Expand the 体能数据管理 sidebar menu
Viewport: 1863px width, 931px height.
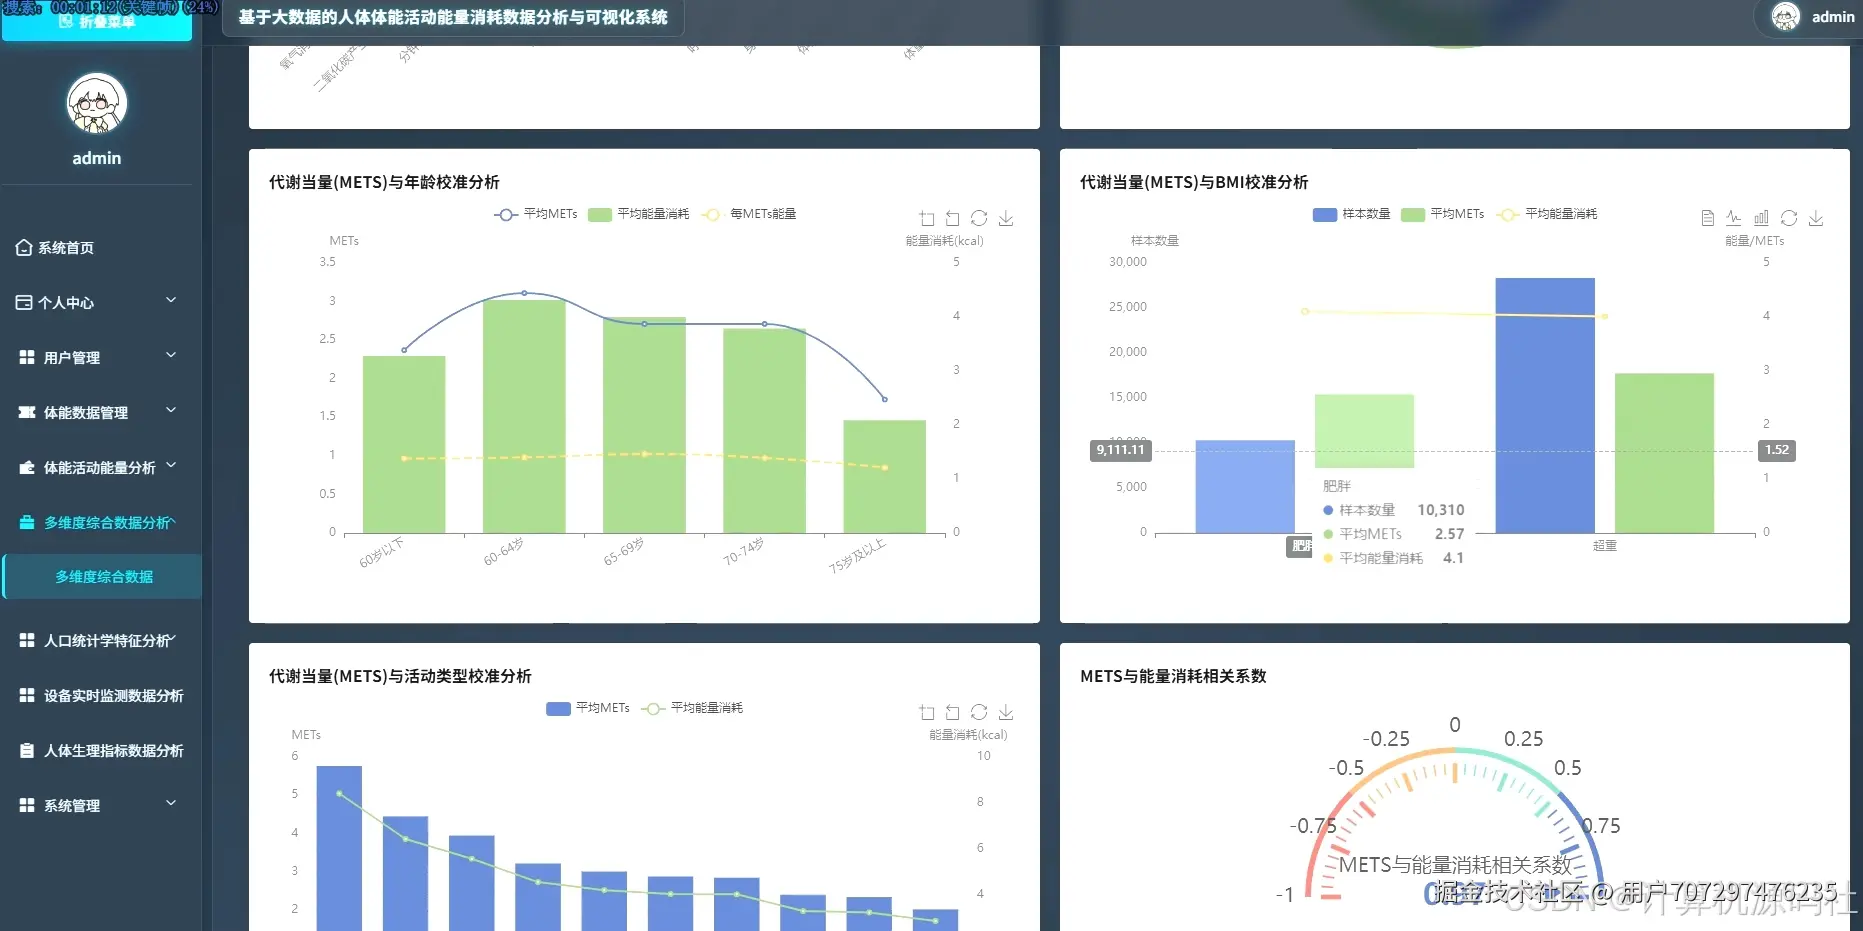(x=97, y=412)
